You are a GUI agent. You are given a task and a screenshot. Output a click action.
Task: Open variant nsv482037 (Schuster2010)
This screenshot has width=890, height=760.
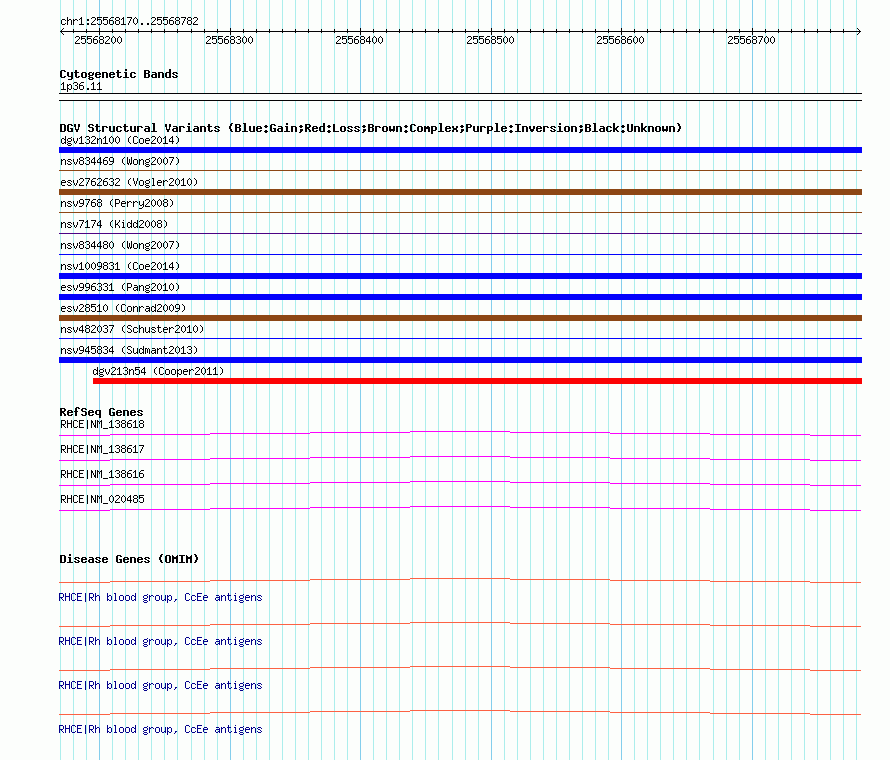(132, 329)
